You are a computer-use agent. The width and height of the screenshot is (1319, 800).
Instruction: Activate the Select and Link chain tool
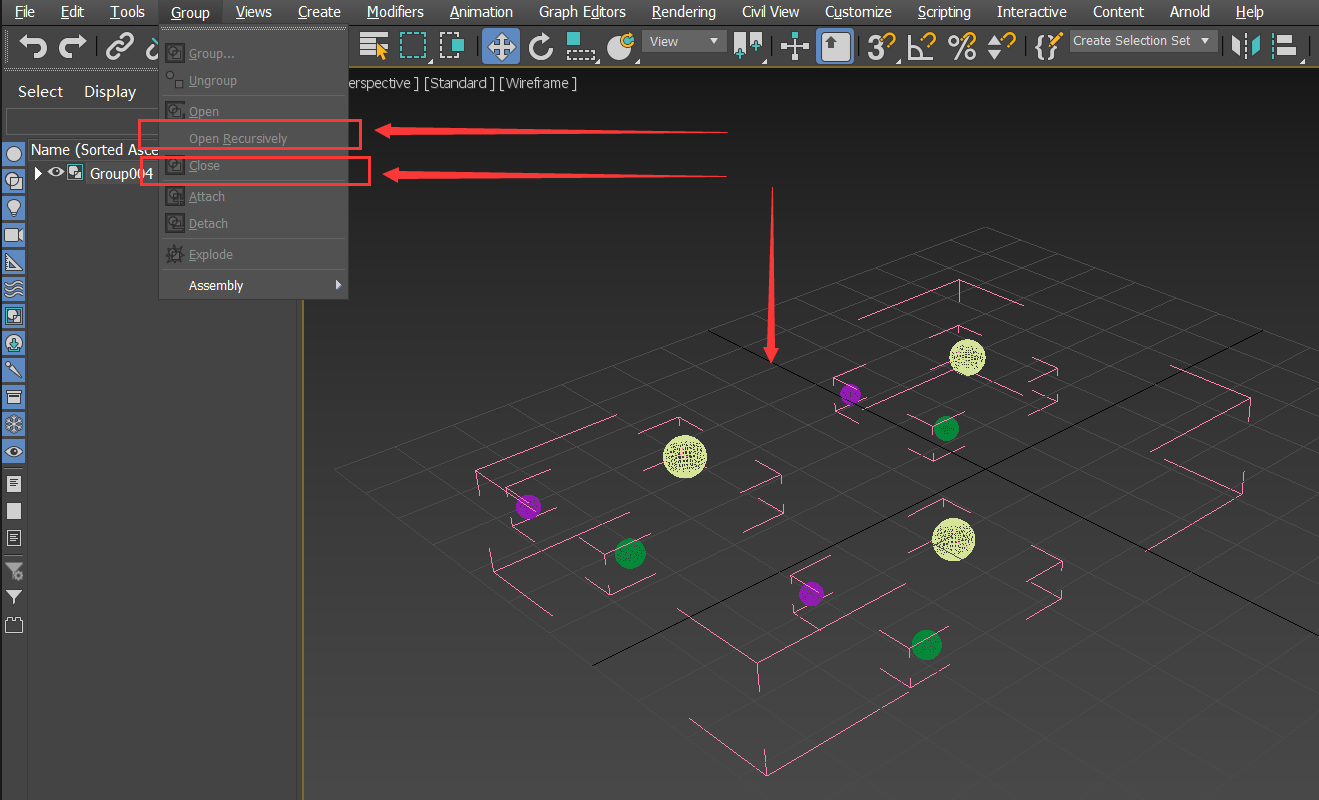(x=119, y=46)
